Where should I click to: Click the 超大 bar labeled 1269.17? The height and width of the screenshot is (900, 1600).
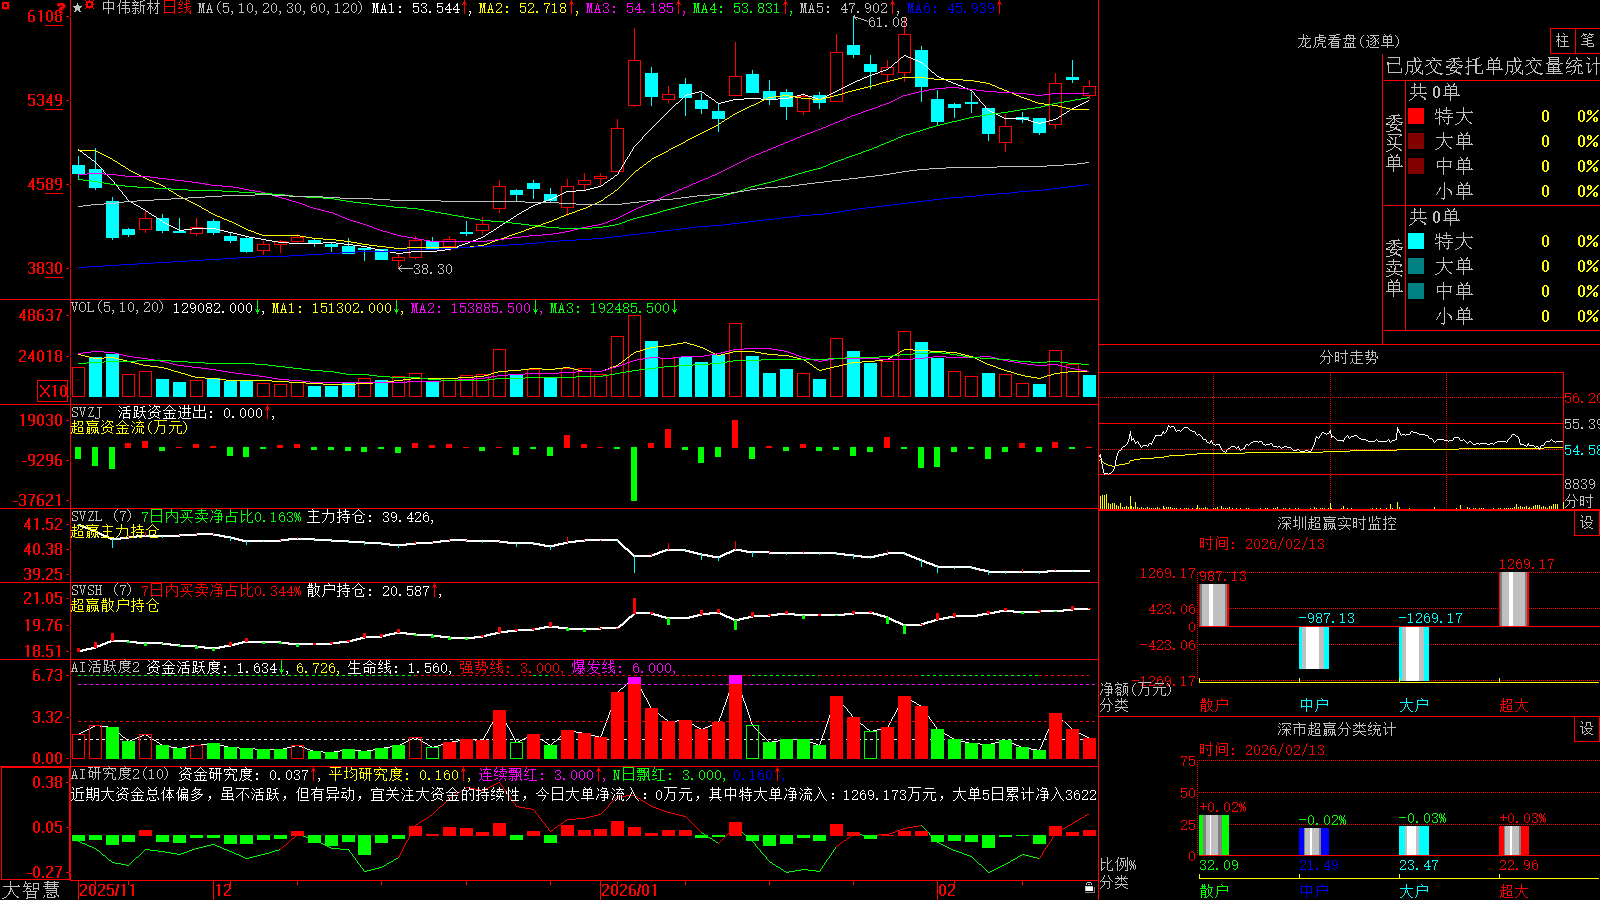(x=1514, y=599)
